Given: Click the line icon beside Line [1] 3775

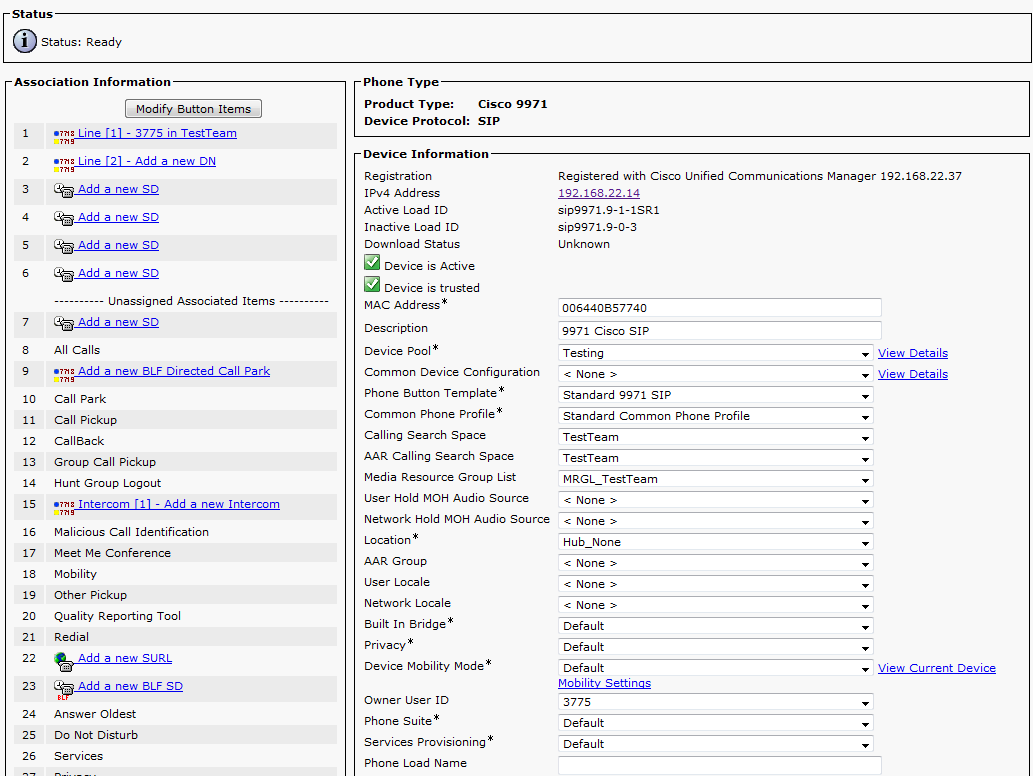Looking at the screenshot, I should 64,135.
